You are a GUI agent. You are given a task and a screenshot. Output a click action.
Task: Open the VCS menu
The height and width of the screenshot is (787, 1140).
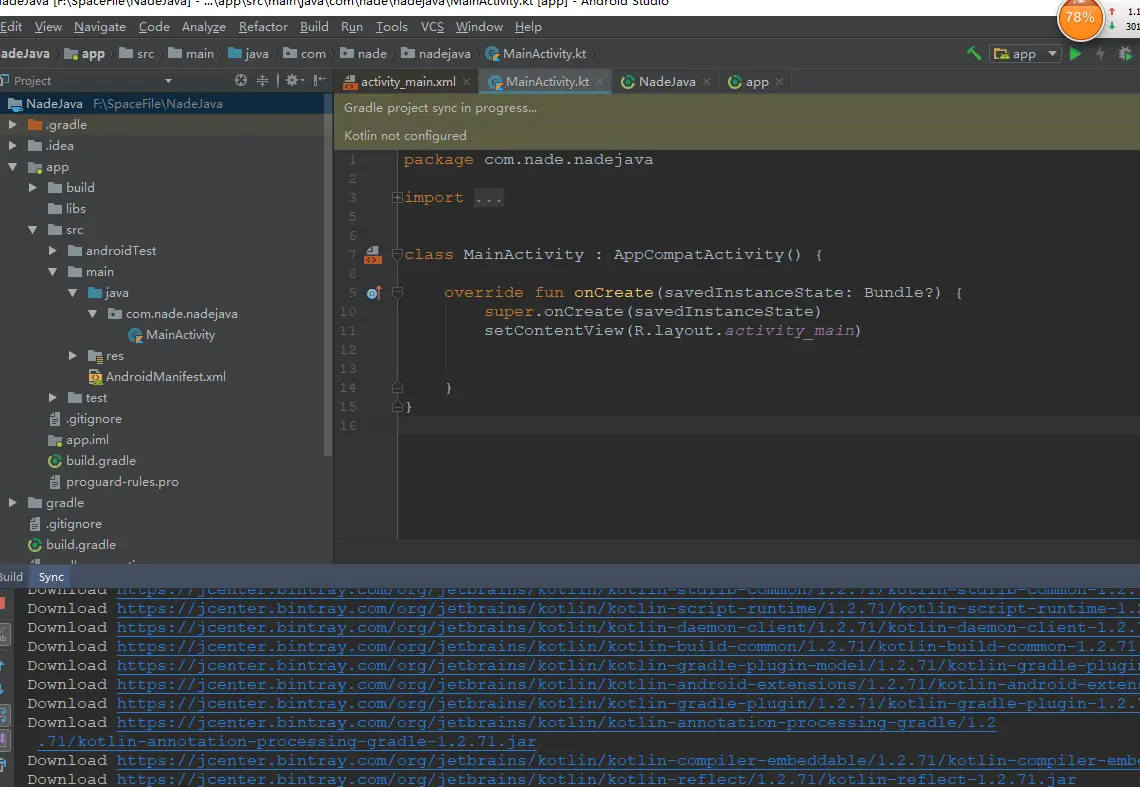[432, 27]
